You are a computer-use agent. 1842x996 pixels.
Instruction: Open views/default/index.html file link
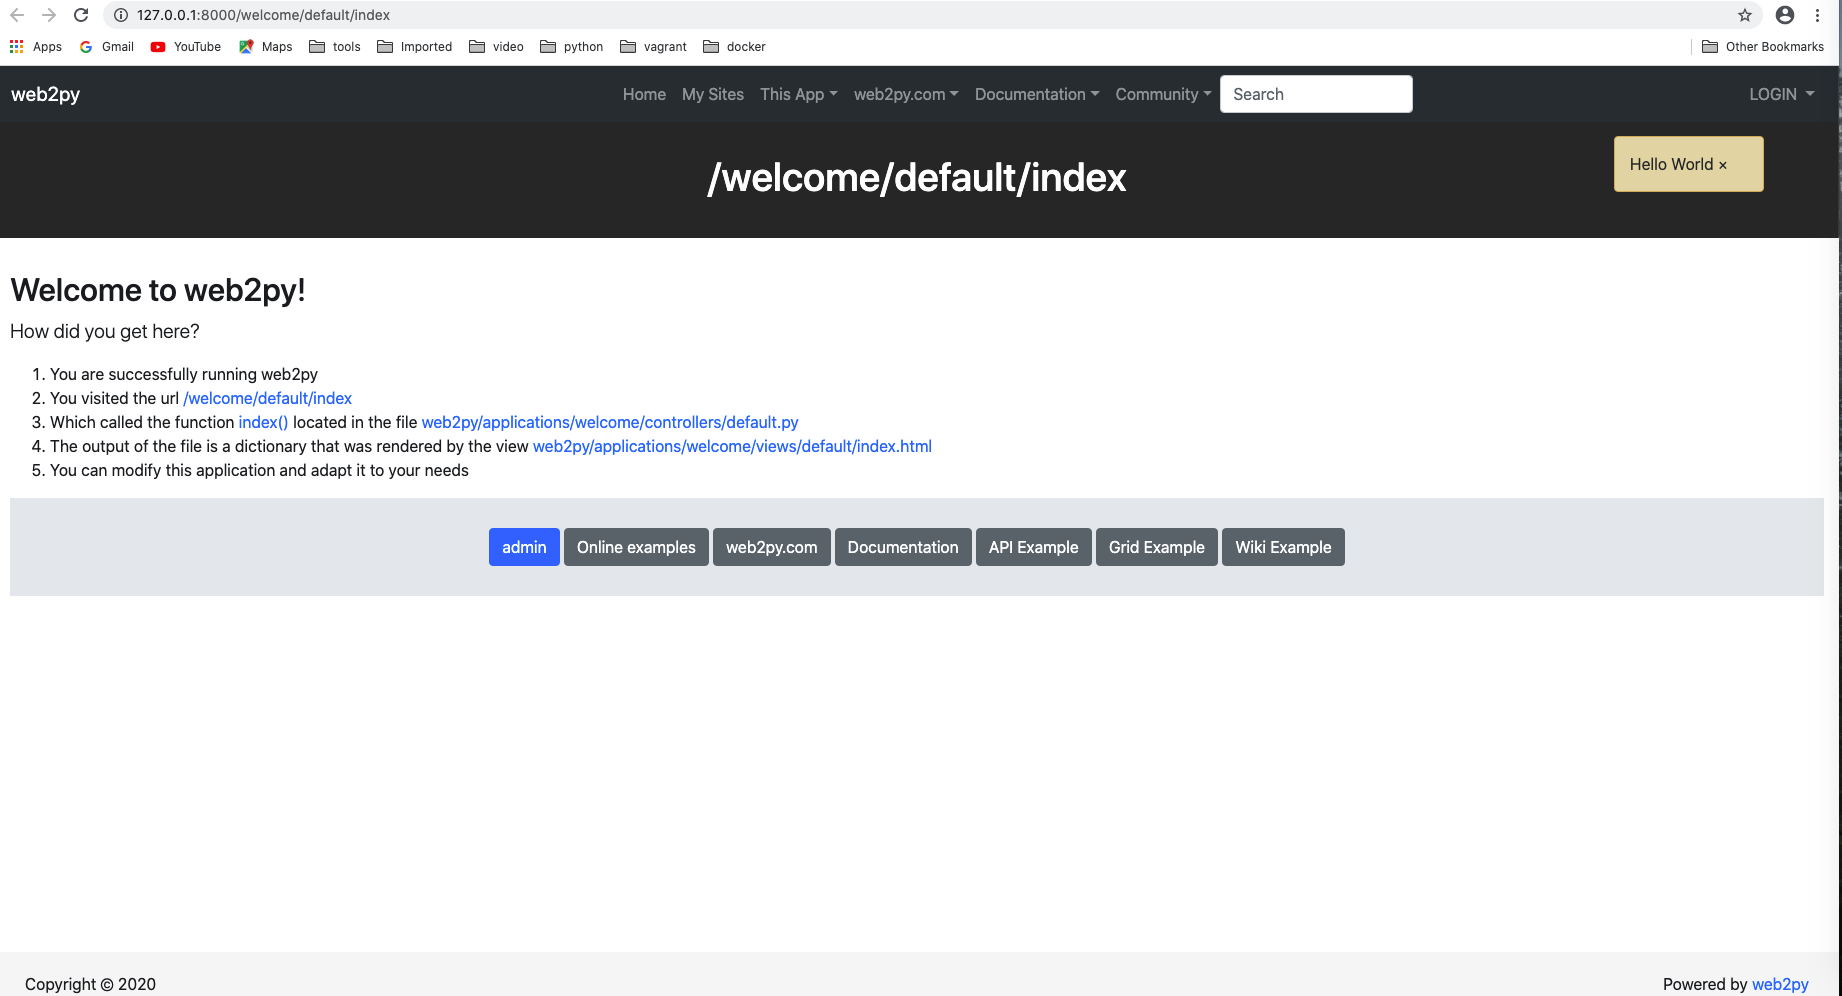pos(732,446)
